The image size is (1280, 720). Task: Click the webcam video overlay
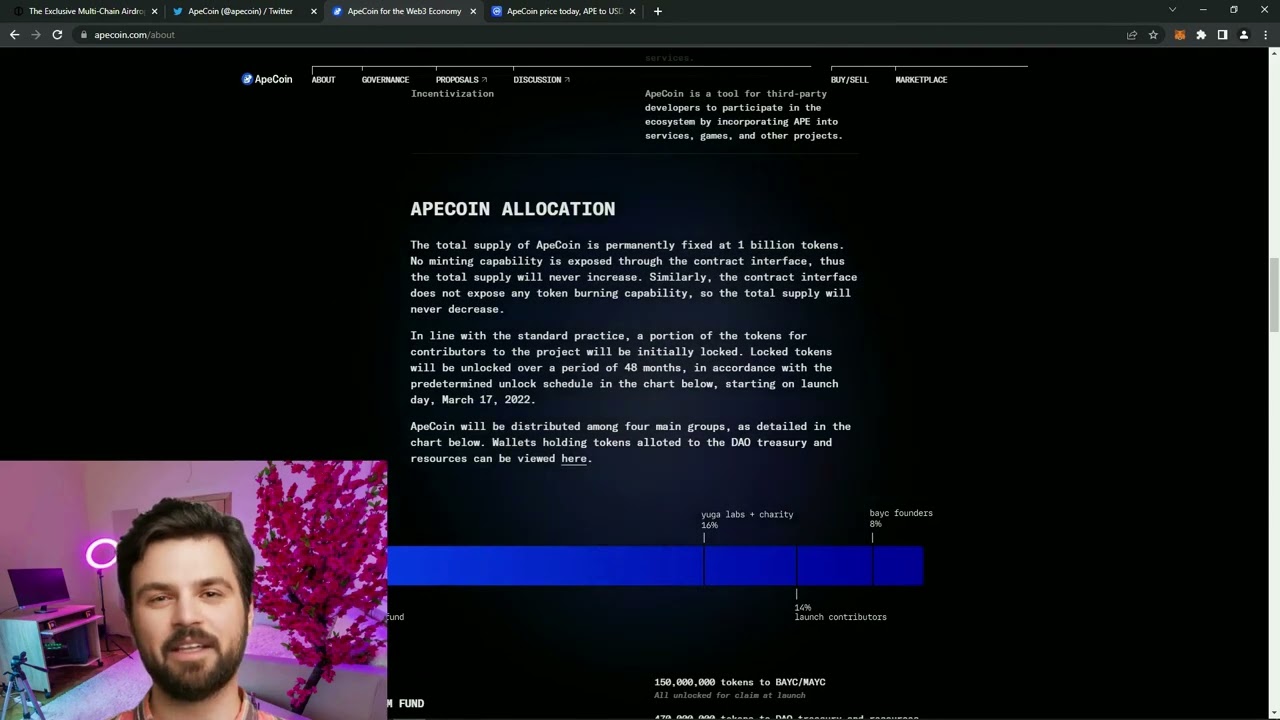(194, 590)
